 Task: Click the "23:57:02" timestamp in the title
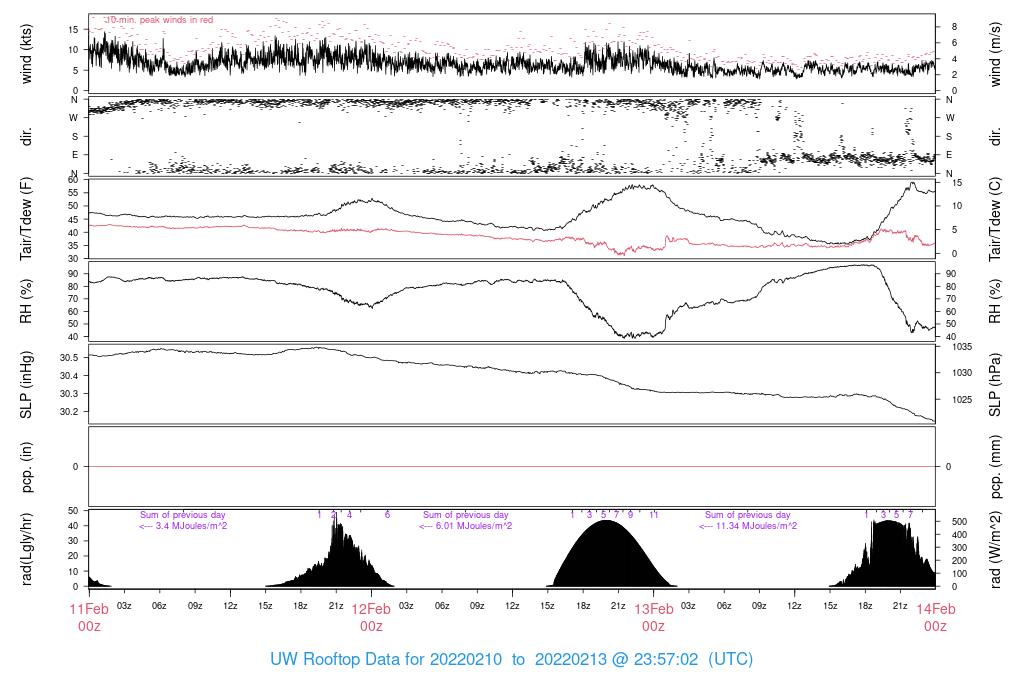click(x=665, y=659)
